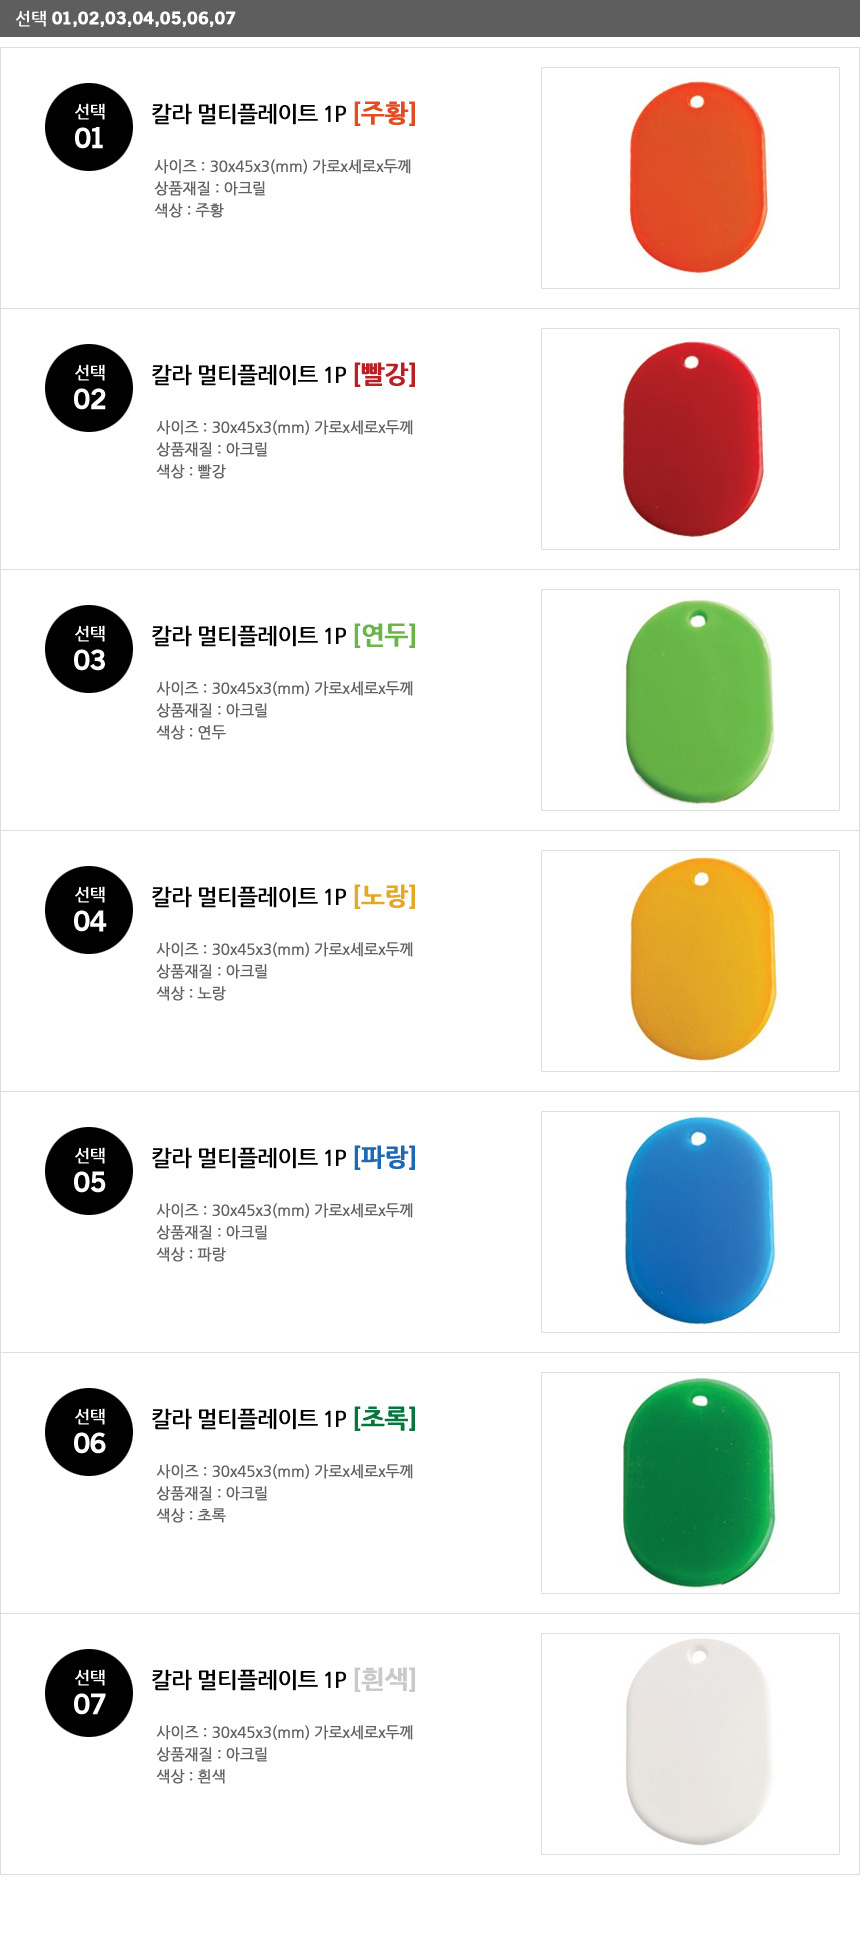
Task: Click the 선택 05 circle badge
Action: point(89,1171)
